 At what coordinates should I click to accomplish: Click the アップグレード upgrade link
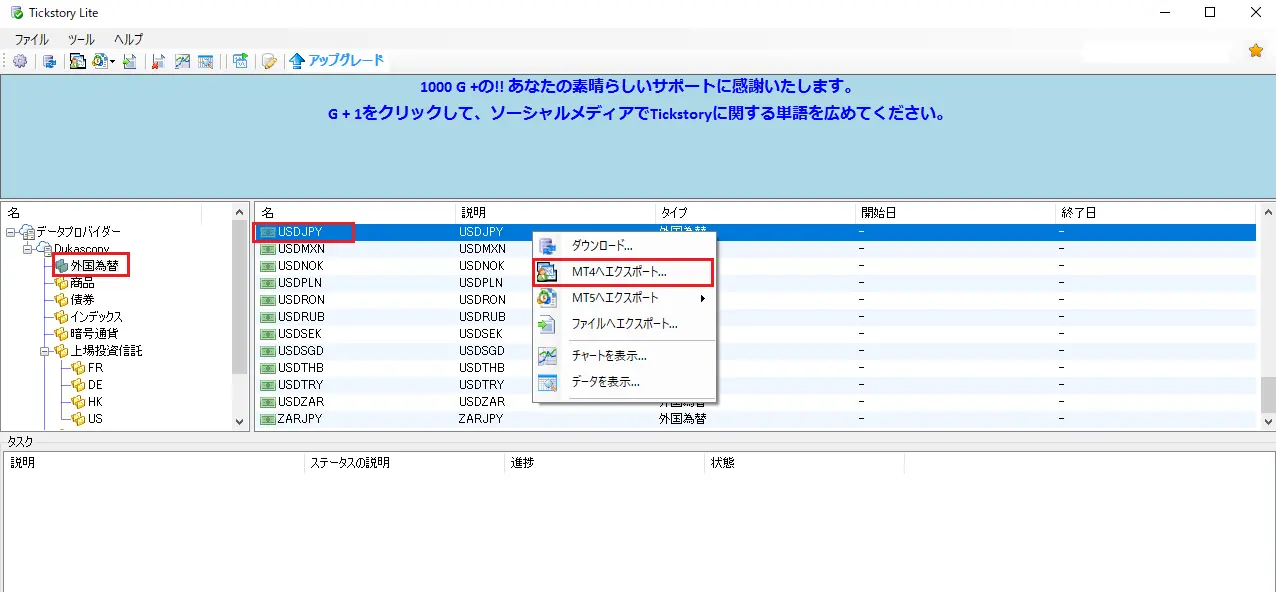click(337, 61)
